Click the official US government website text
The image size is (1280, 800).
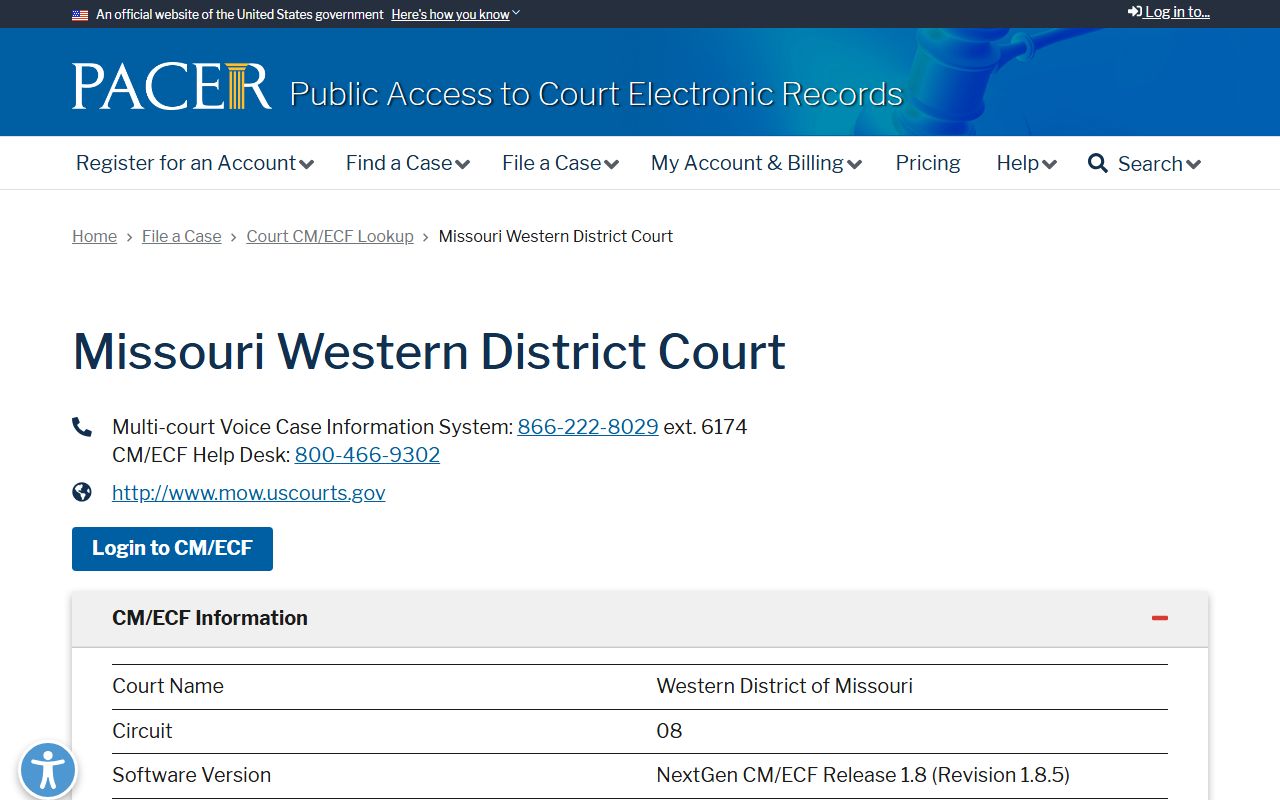pos(240,15)
